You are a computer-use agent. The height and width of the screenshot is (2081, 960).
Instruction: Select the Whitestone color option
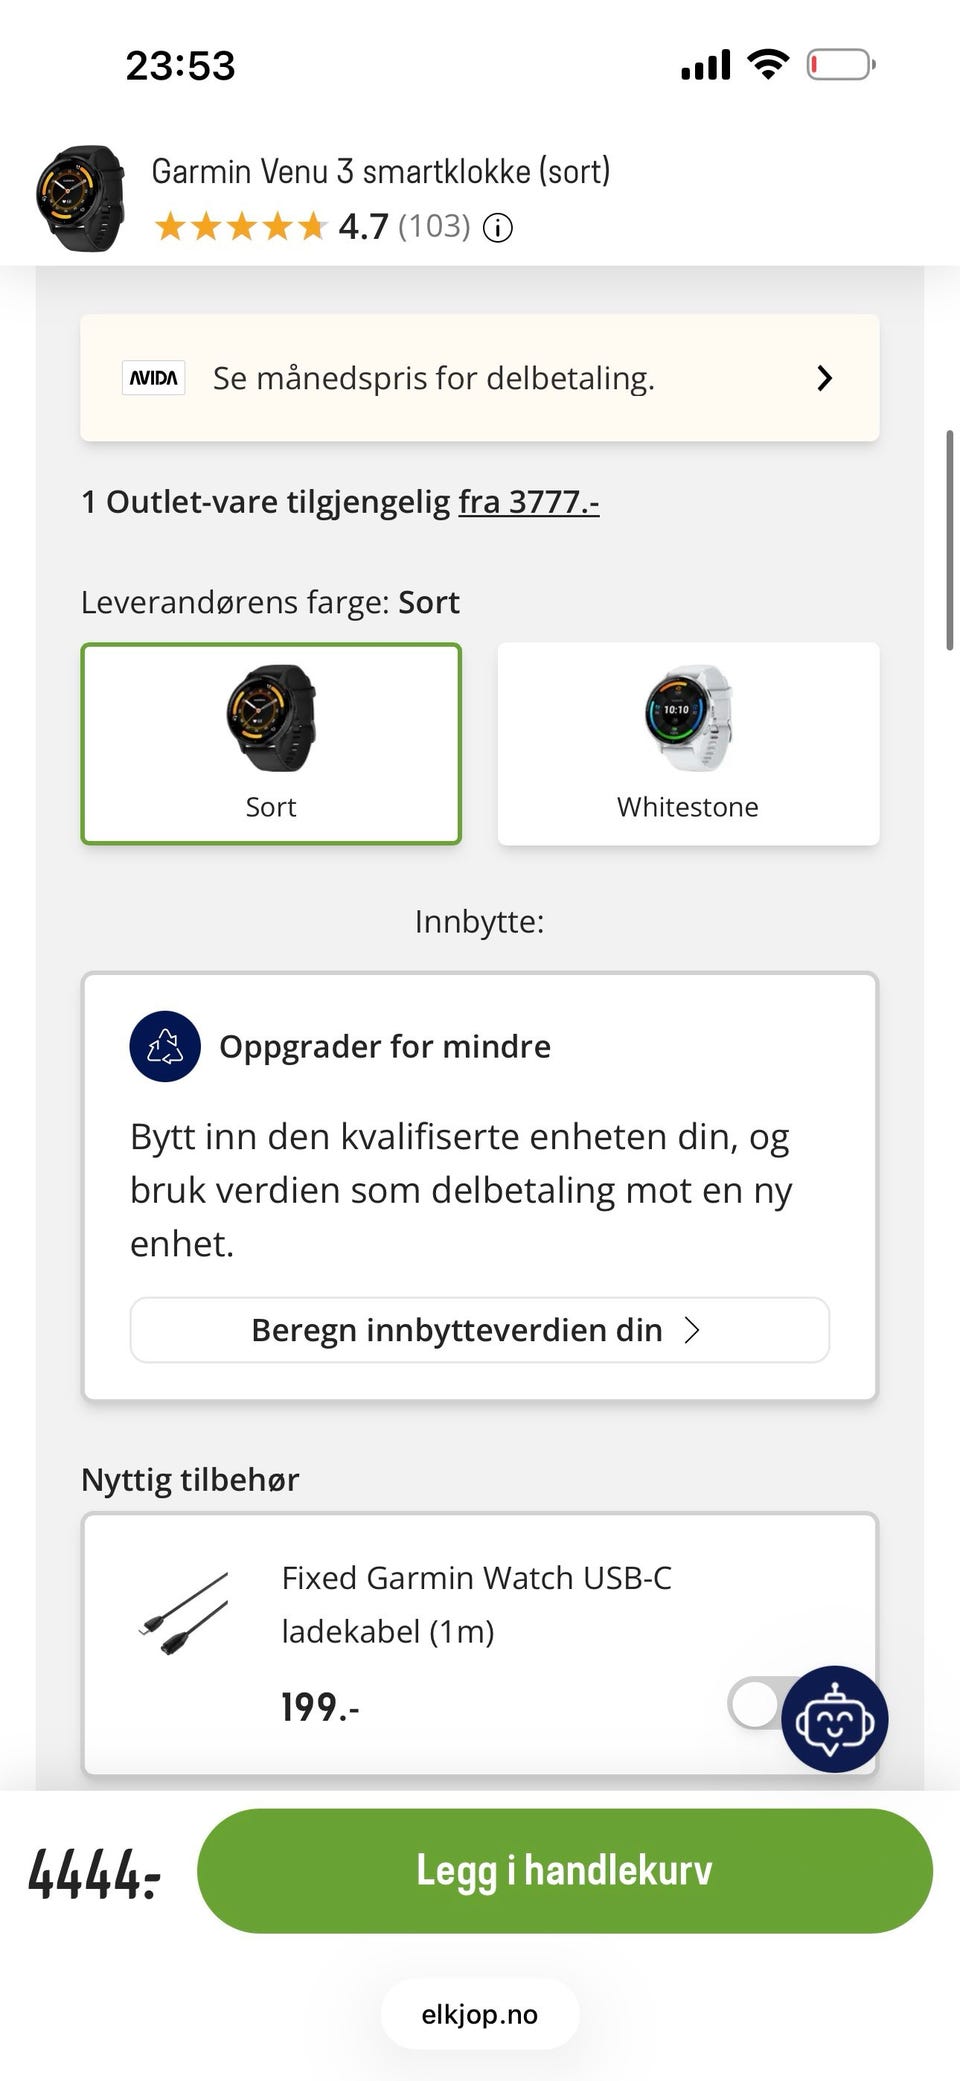[688, 744]
